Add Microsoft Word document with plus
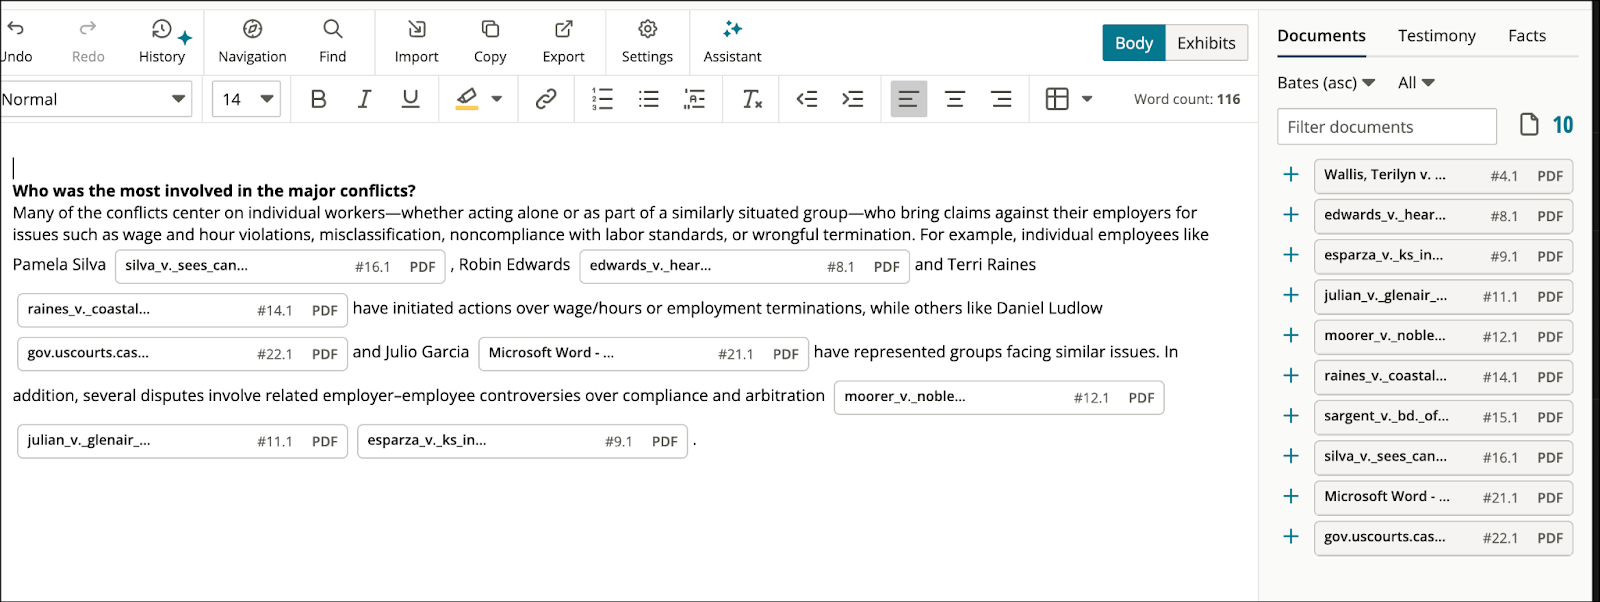The width and height of the screenshot is (1600, 602). [x=1291, y=497]
